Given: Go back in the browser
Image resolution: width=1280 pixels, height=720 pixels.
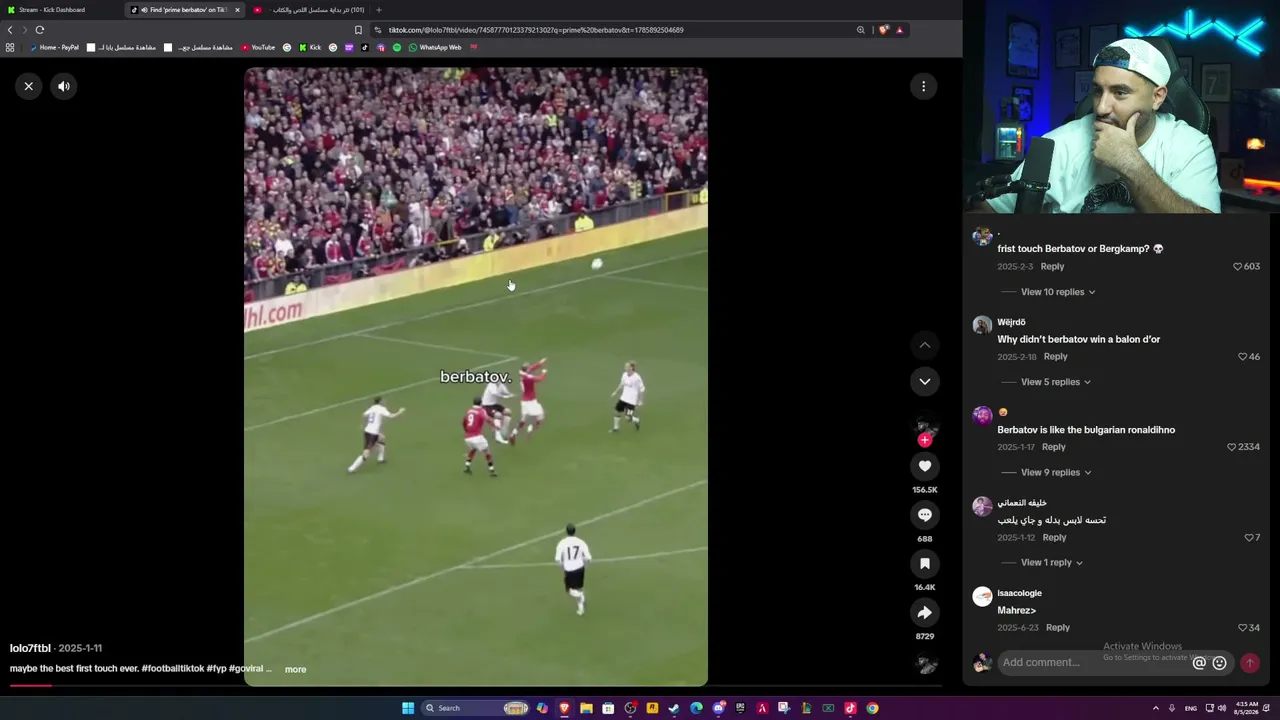Looking at the screenshot, I should (x=10, y=30).
